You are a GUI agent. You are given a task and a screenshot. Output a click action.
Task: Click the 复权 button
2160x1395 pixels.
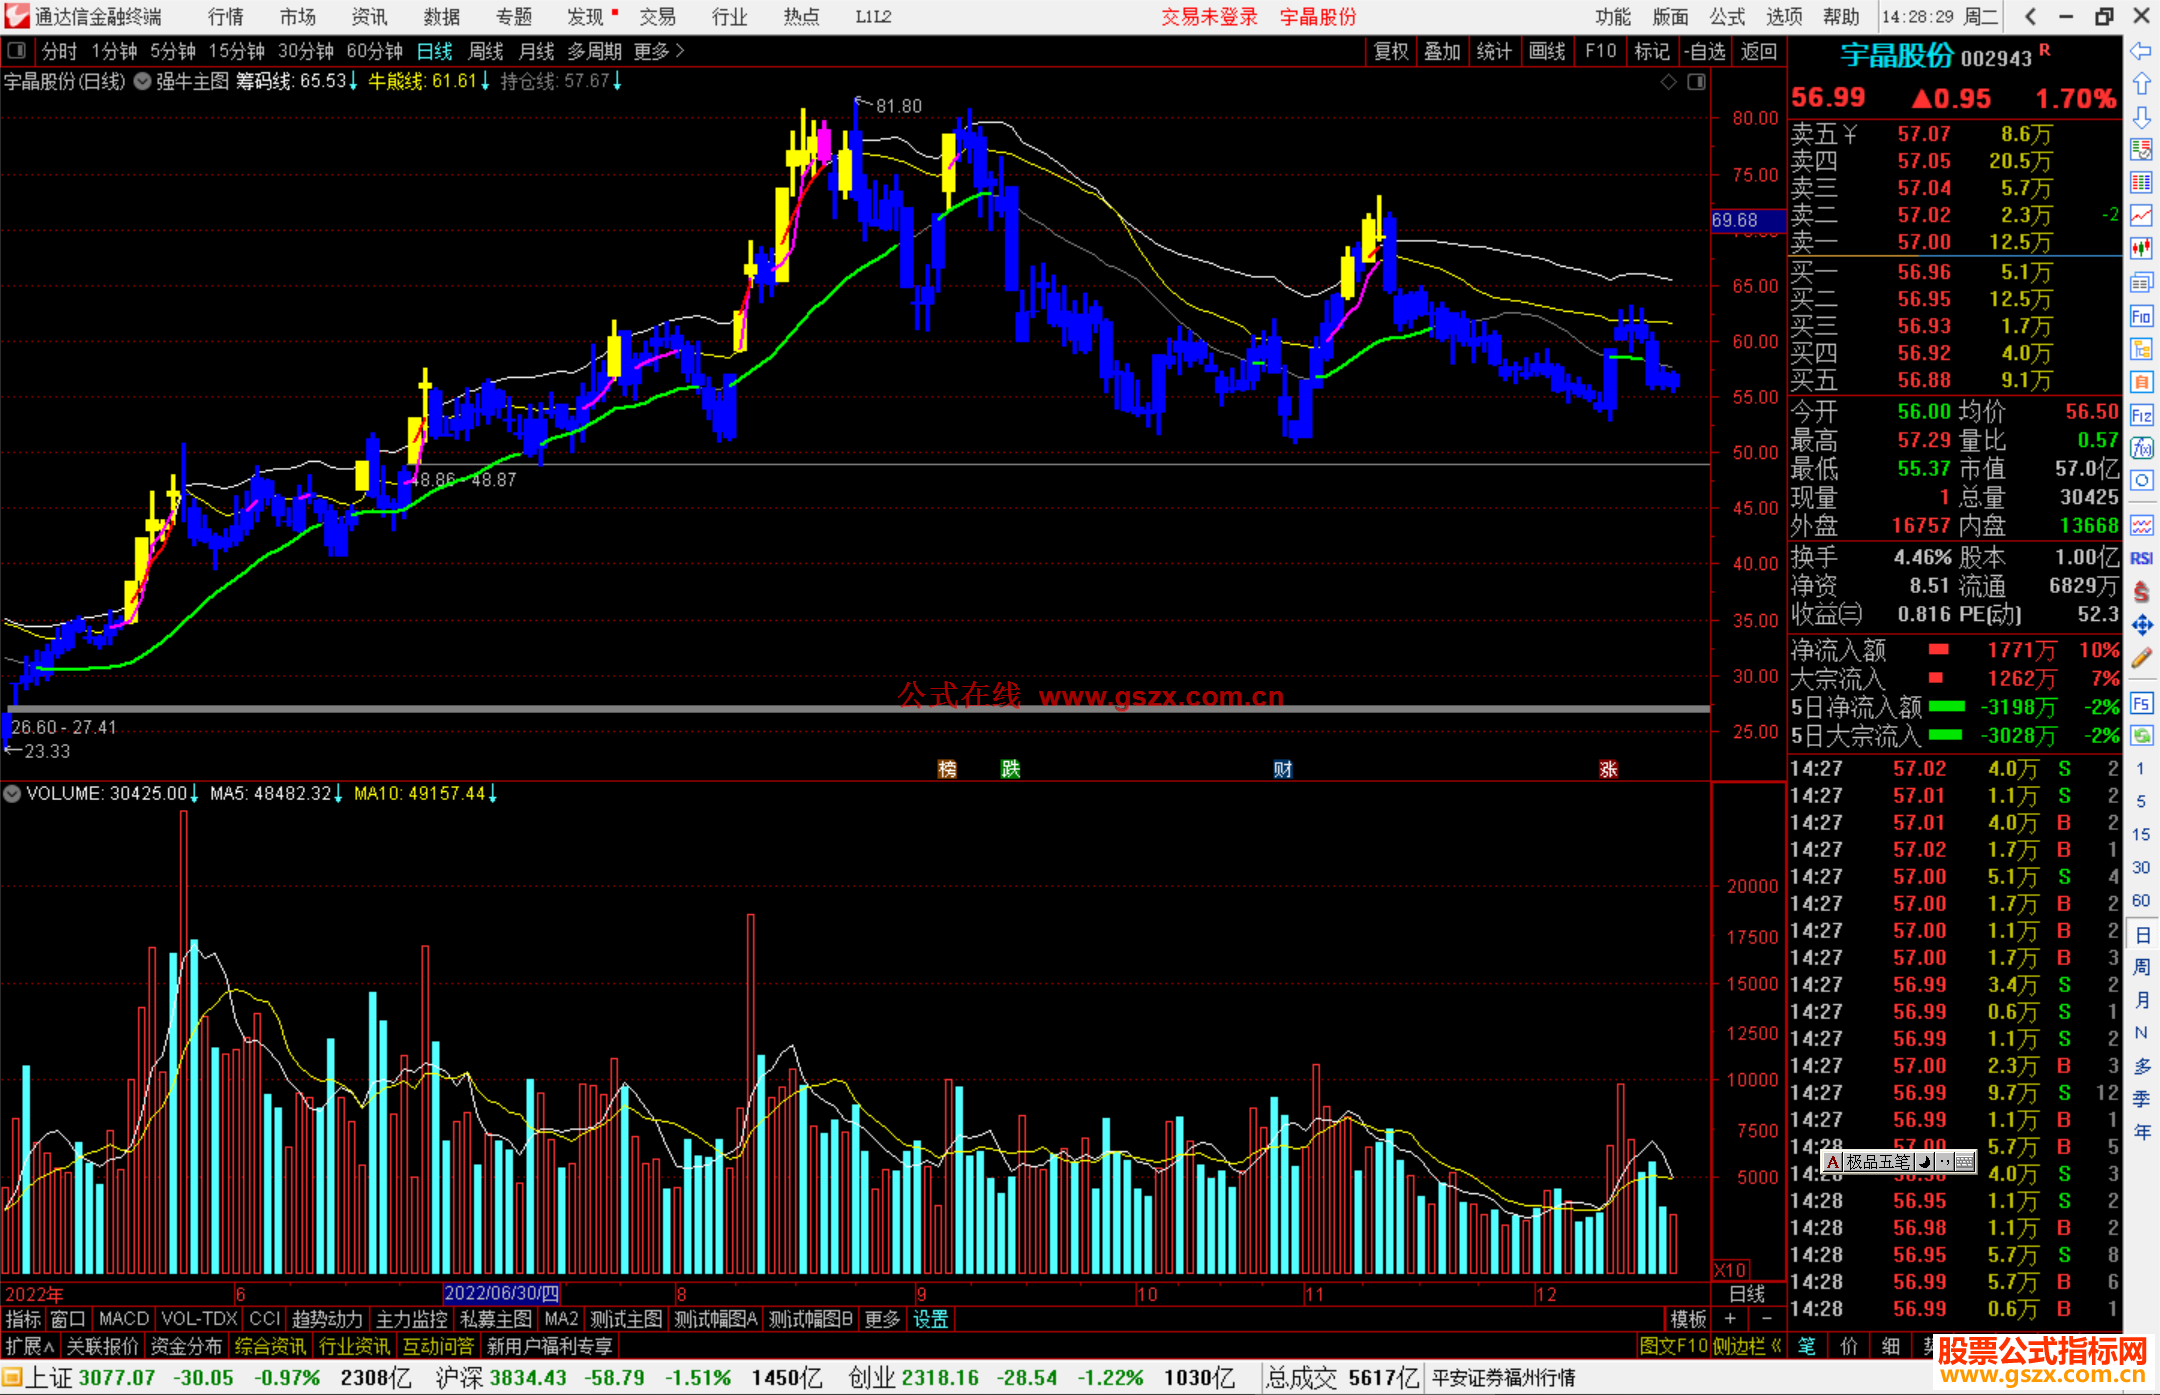[1390, 51]
